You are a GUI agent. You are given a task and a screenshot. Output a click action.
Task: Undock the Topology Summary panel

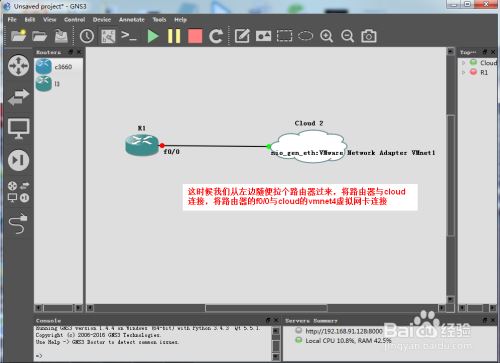click(x=485, y=52)
